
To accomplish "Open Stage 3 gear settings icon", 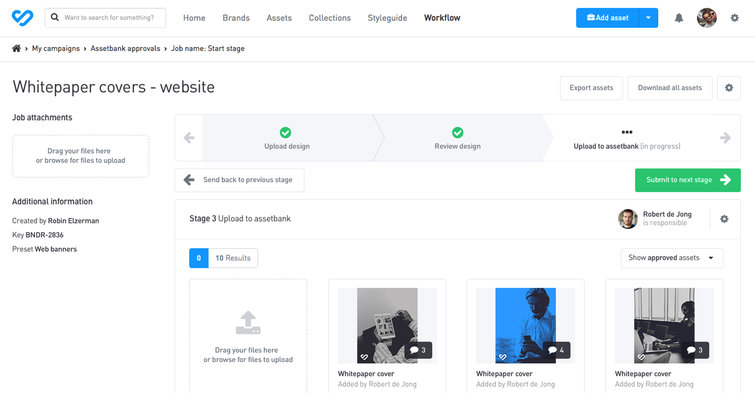I will pos(724,219).
